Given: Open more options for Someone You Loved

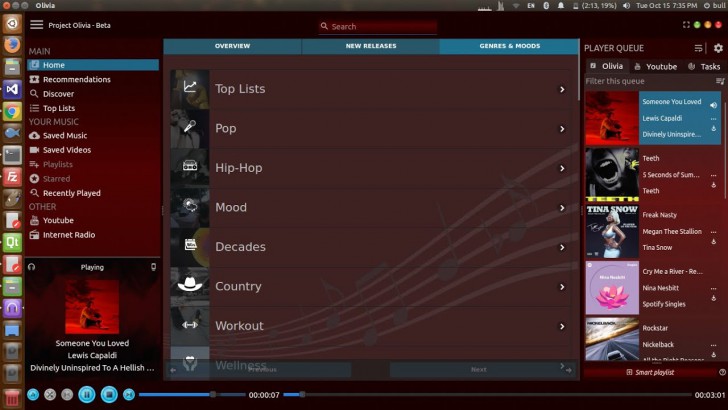Looking at the screenshot, I should [x=713, y=119].
